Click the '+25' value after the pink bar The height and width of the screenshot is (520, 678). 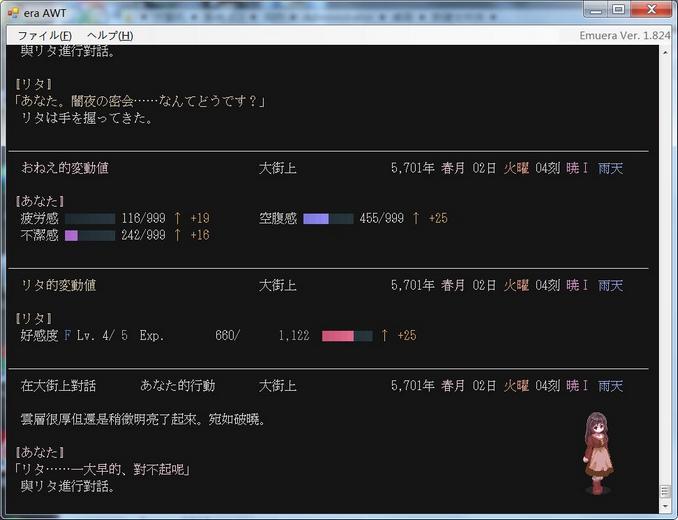pyautogui.click(x=407, y=336)
